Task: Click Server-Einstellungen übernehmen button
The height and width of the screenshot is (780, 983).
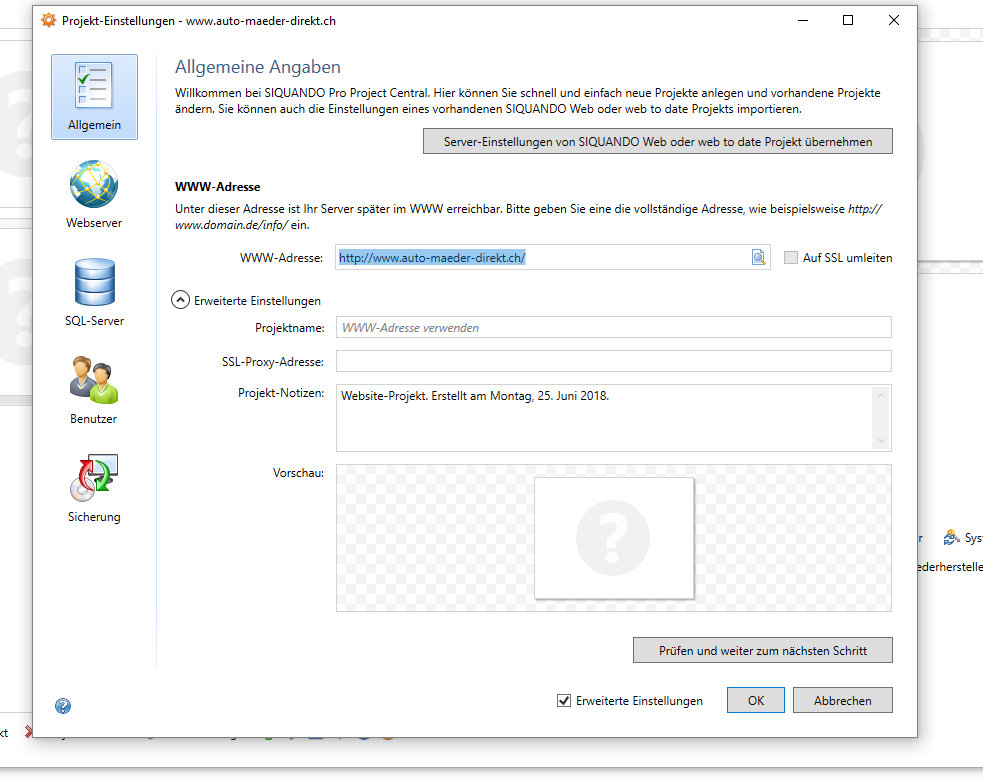Action: point(657,142)
